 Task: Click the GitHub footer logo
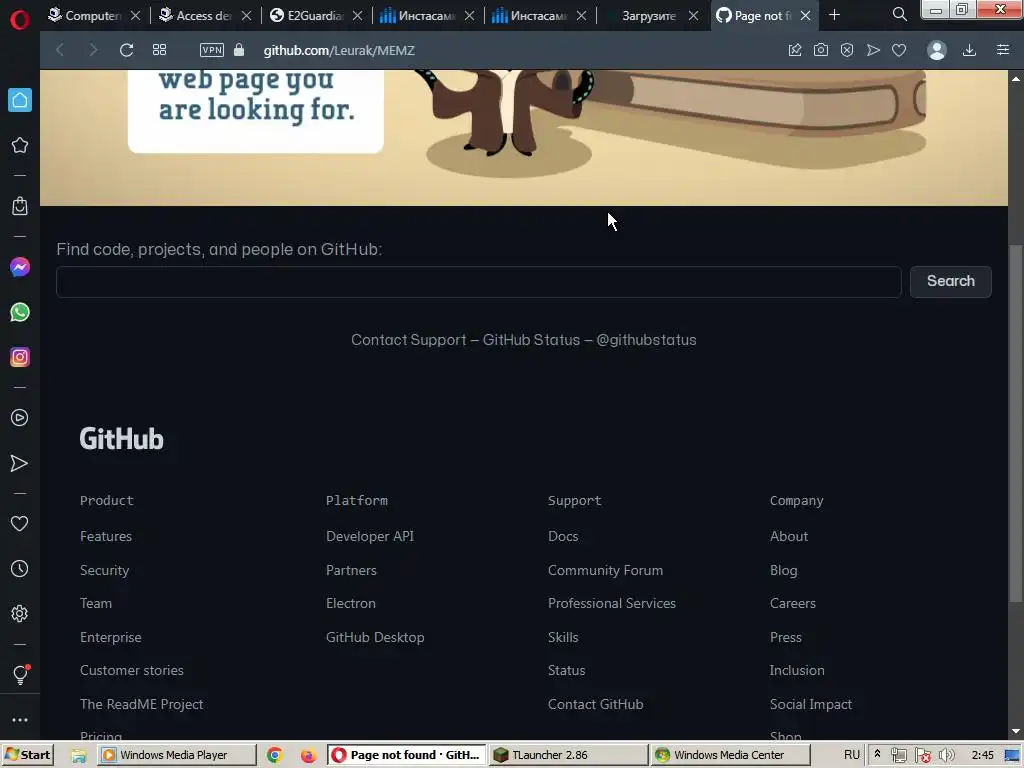(121, 440)
